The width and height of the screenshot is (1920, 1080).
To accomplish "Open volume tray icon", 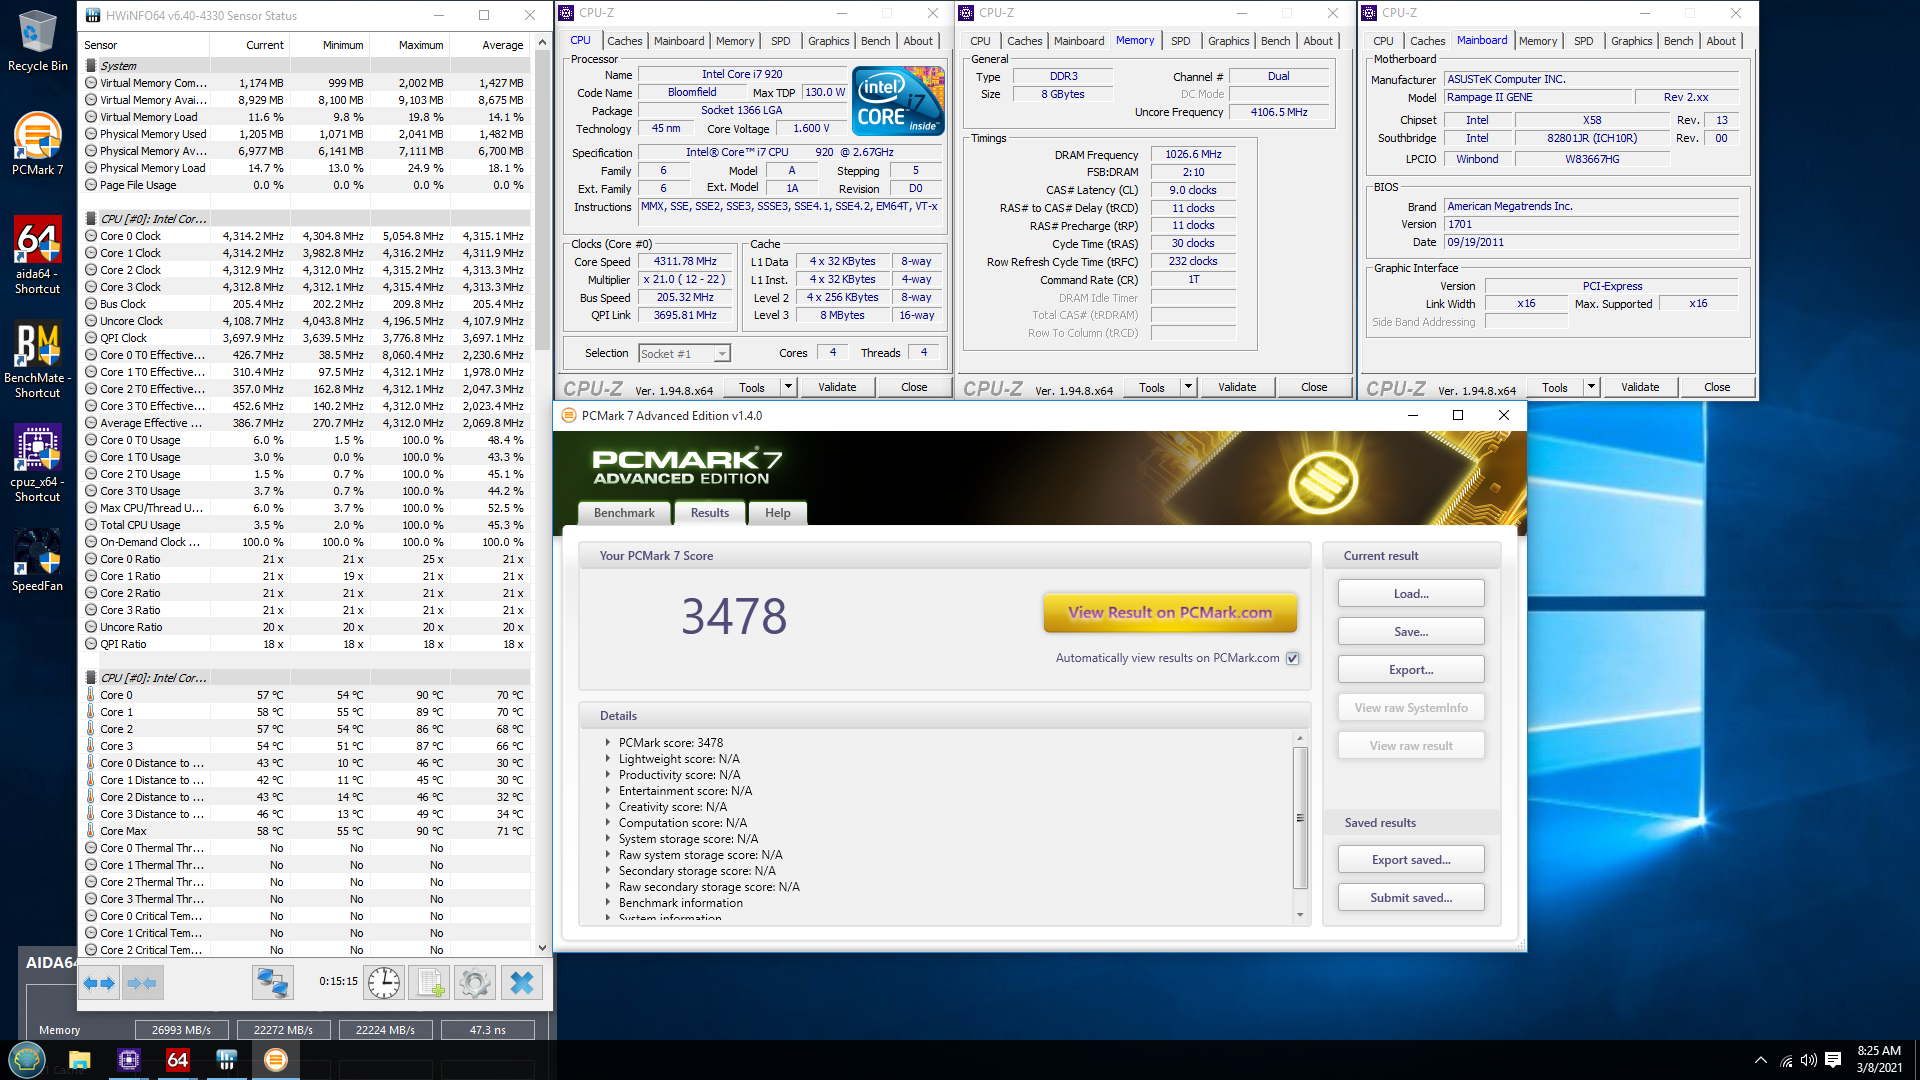I will coord(1808,1061).
